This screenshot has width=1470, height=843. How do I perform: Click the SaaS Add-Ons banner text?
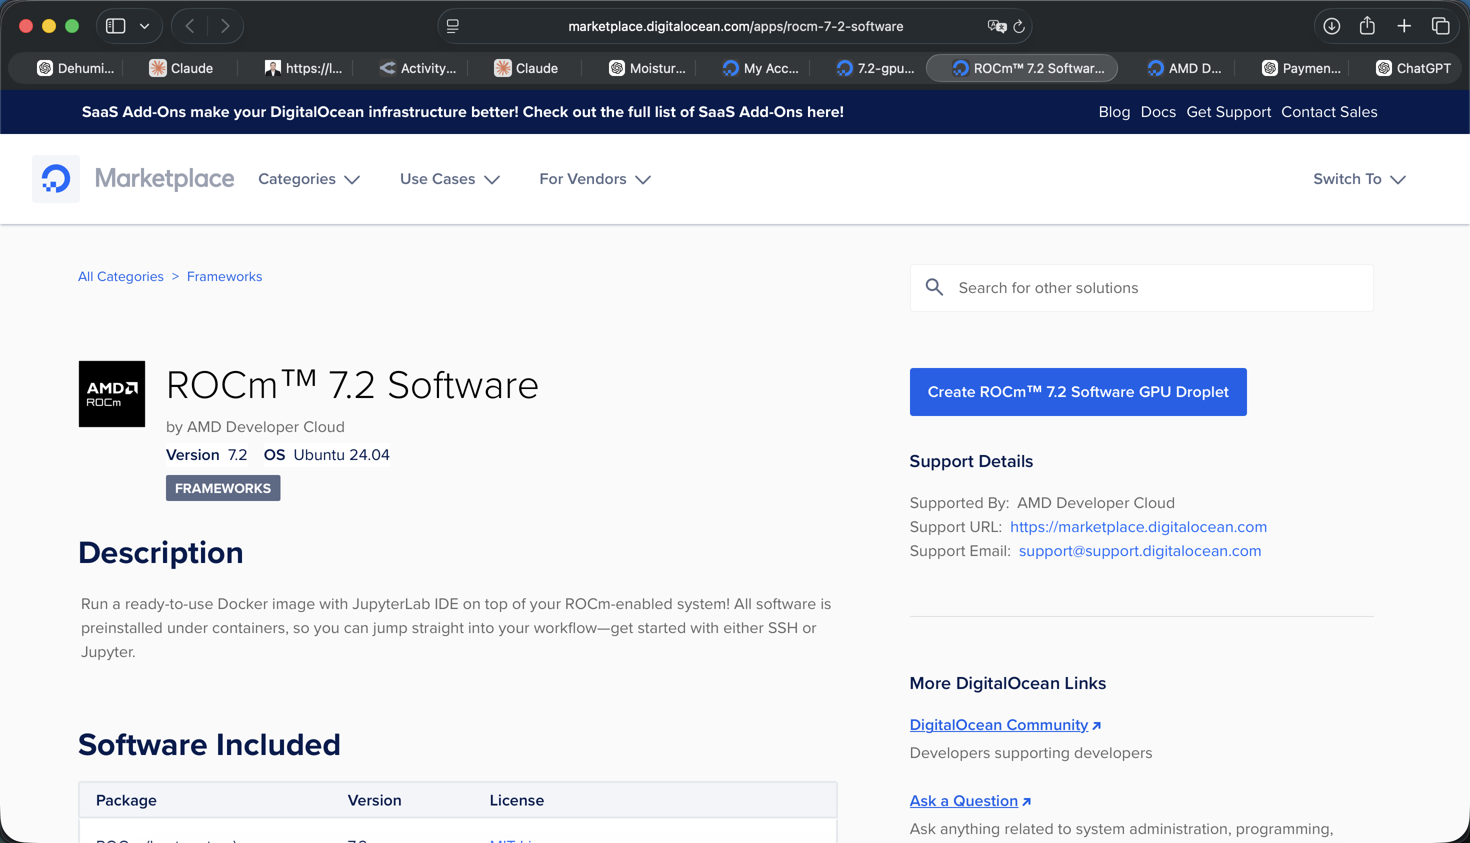463,112
